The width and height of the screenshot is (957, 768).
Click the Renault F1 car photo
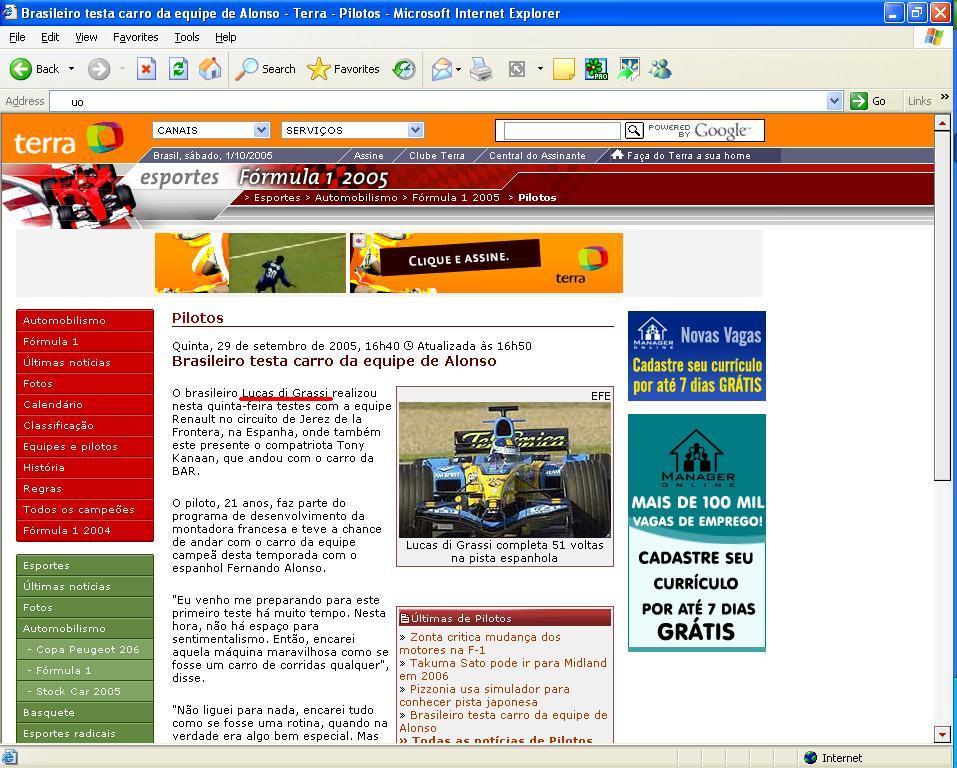(504, 469)
